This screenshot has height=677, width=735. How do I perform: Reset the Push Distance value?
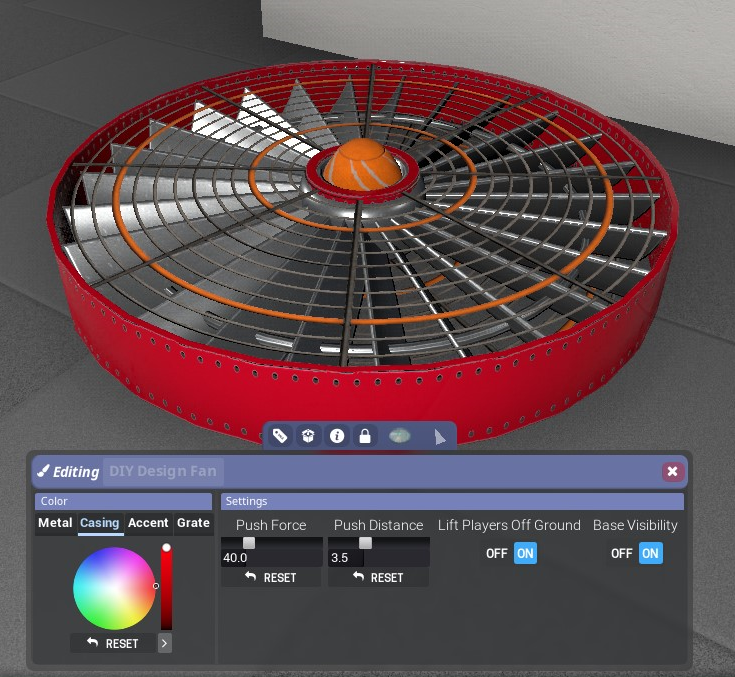(x=378, y=578)
